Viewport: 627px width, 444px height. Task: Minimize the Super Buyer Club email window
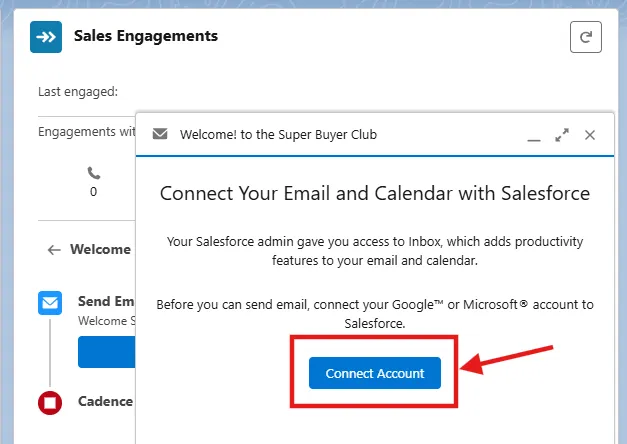[534, 135]
